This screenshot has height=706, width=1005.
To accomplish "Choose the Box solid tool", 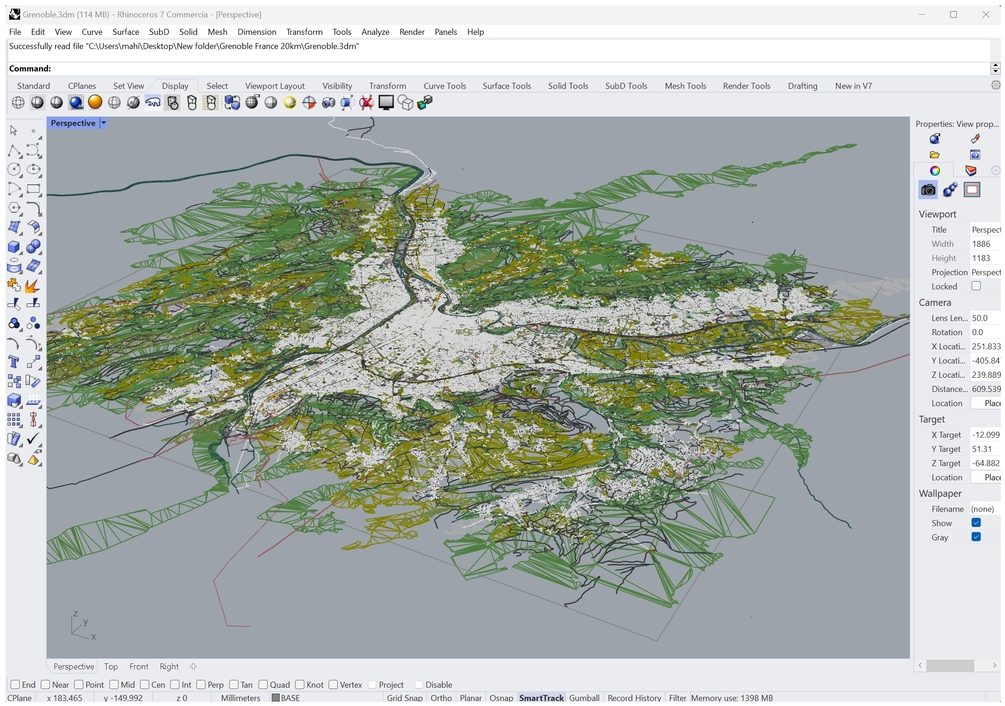I will click(x=14, y=247).
